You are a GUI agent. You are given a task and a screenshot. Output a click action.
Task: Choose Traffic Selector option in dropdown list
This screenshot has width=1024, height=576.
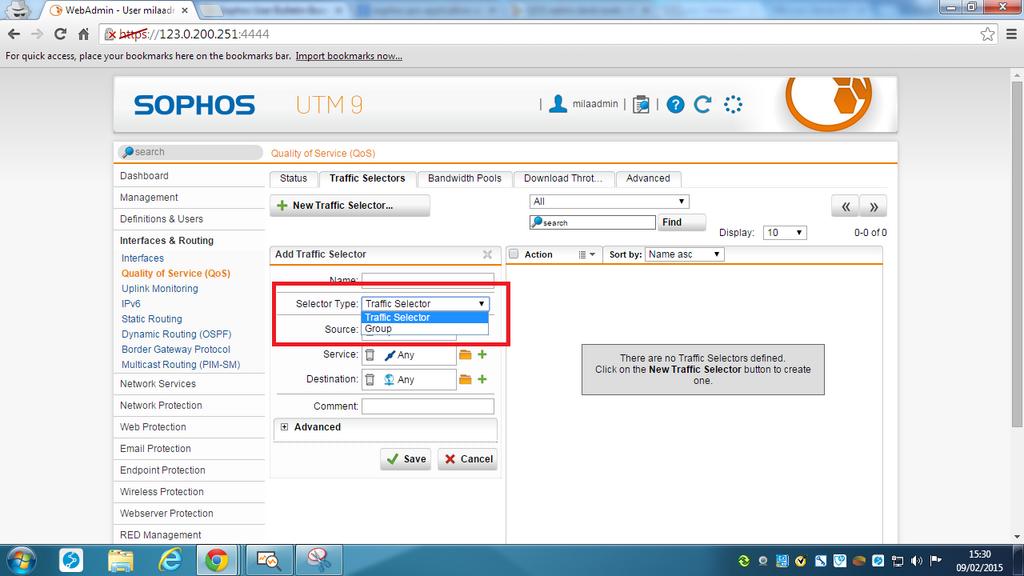pyautogui.click(x=424, y=317)
